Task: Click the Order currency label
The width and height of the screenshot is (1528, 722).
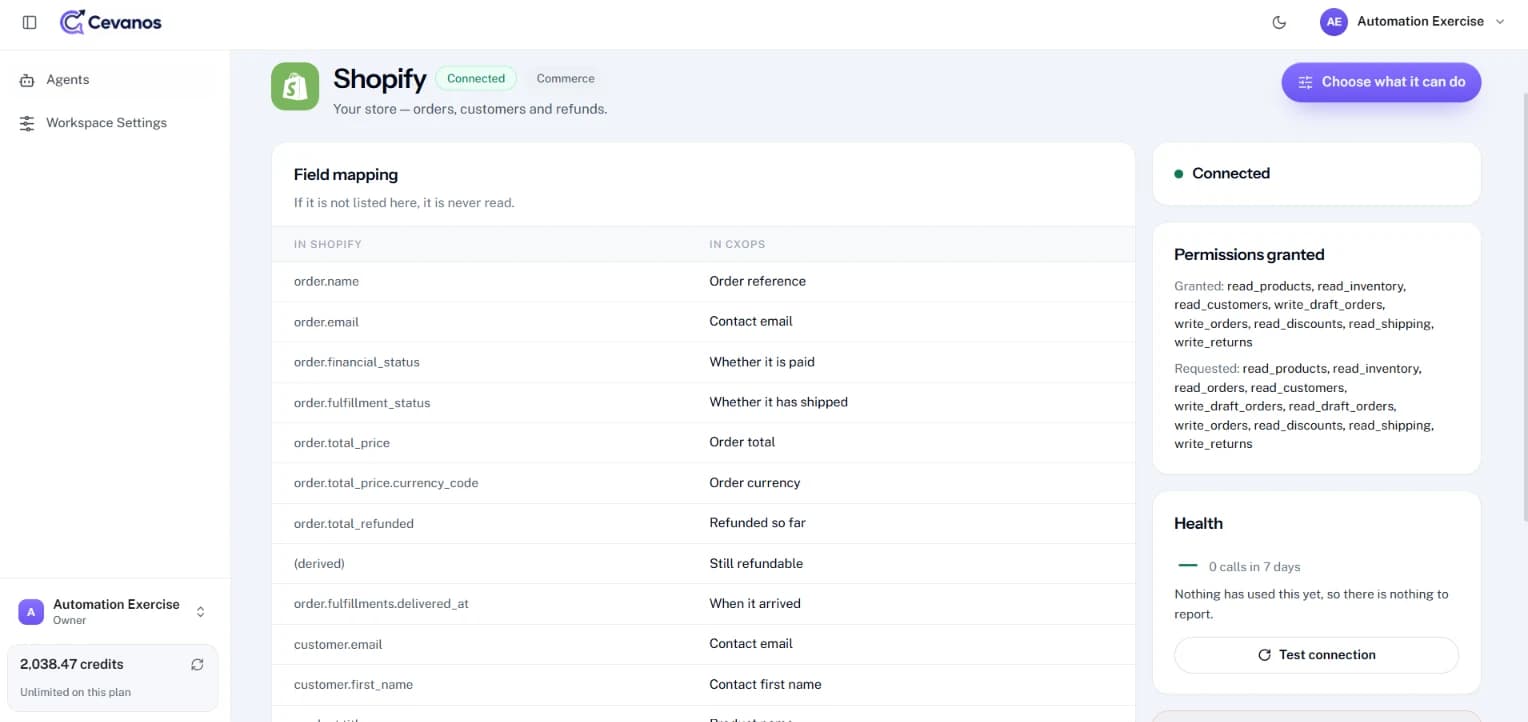Action: (755, 483)
